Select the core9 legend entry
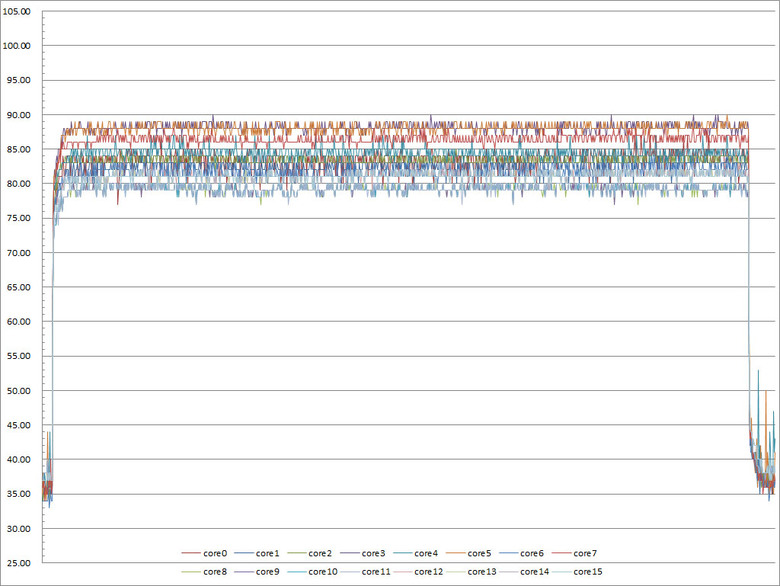Screen dimensions: 780x586 tap(257, 572)
